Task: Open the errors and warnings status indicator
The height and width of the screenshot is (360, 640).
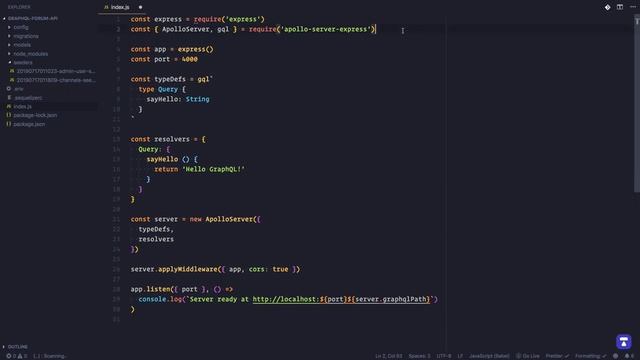Action: point(17,356)
